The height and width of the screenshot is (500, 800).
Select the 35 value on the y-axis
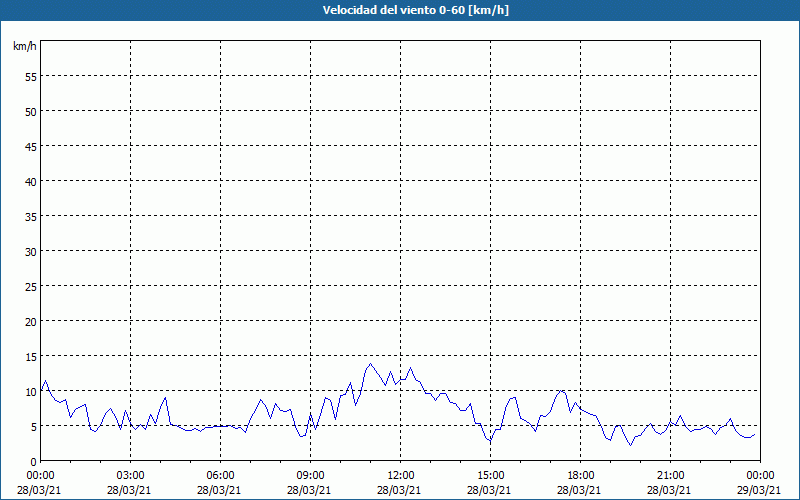point(31,216)
